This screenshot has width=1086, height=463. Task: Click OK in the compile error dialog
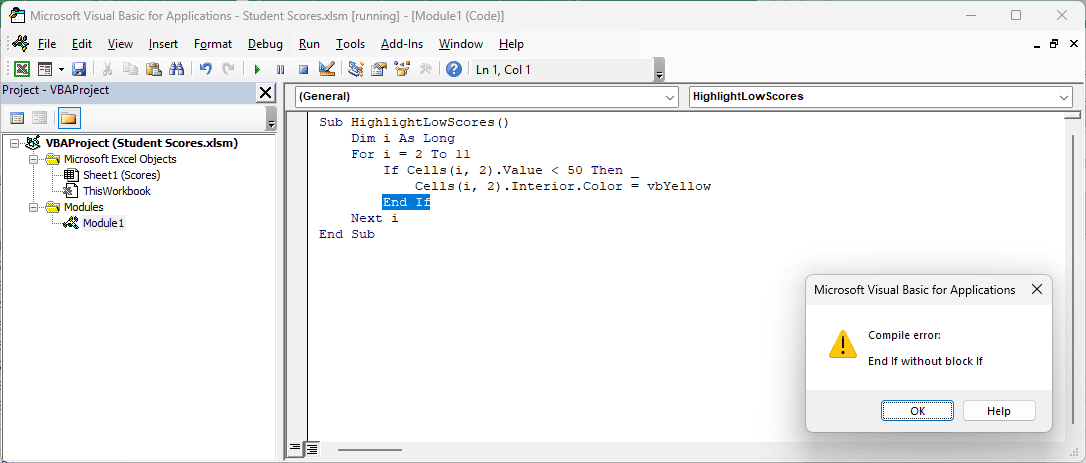917,410
